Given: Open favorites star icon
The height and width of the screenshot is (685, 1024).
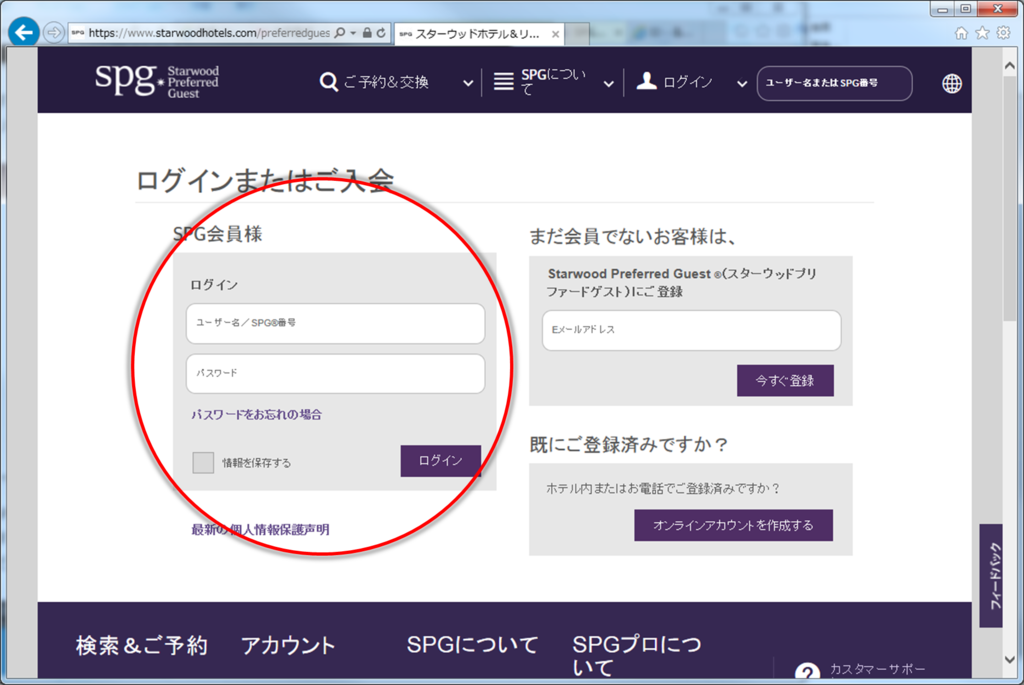Looking at the screenshot, I should [x=982, y=33].
